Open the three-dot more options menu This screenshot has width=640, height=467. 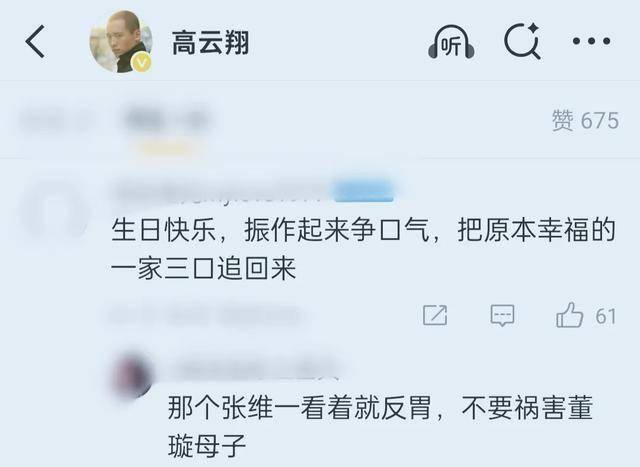point(591,41)
